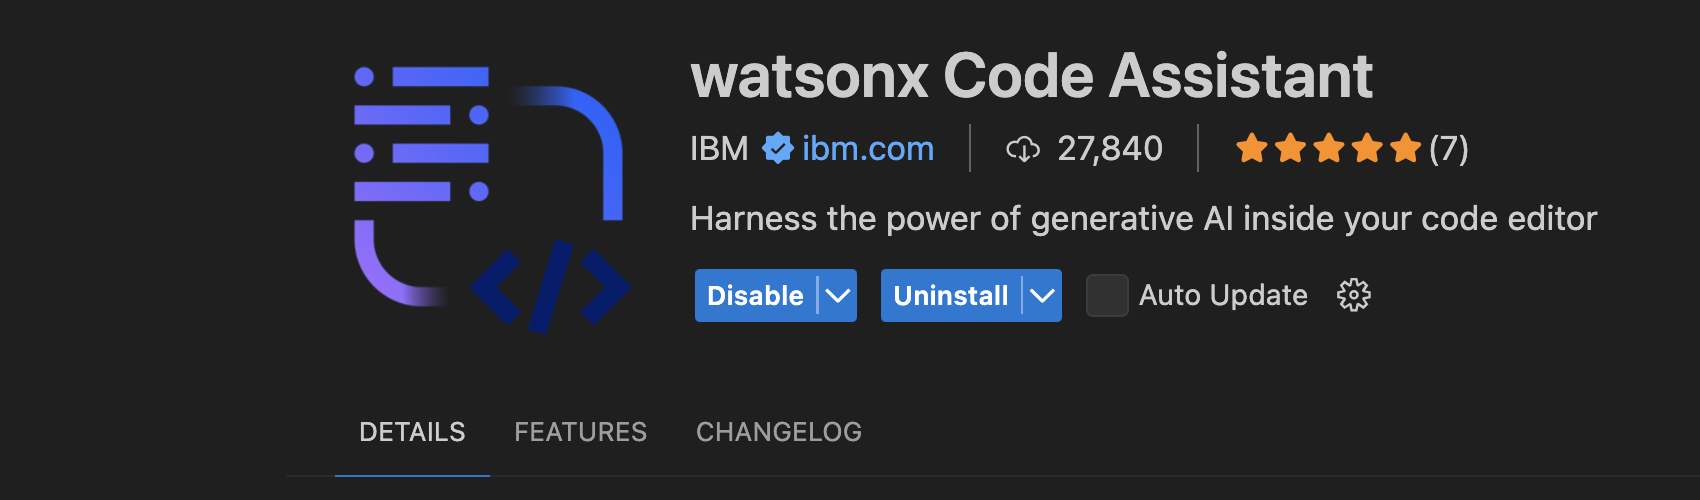Uninstall the watsonx Code Assistant extension
This screenshot has height=500, width=1700.
click(951, 295)
